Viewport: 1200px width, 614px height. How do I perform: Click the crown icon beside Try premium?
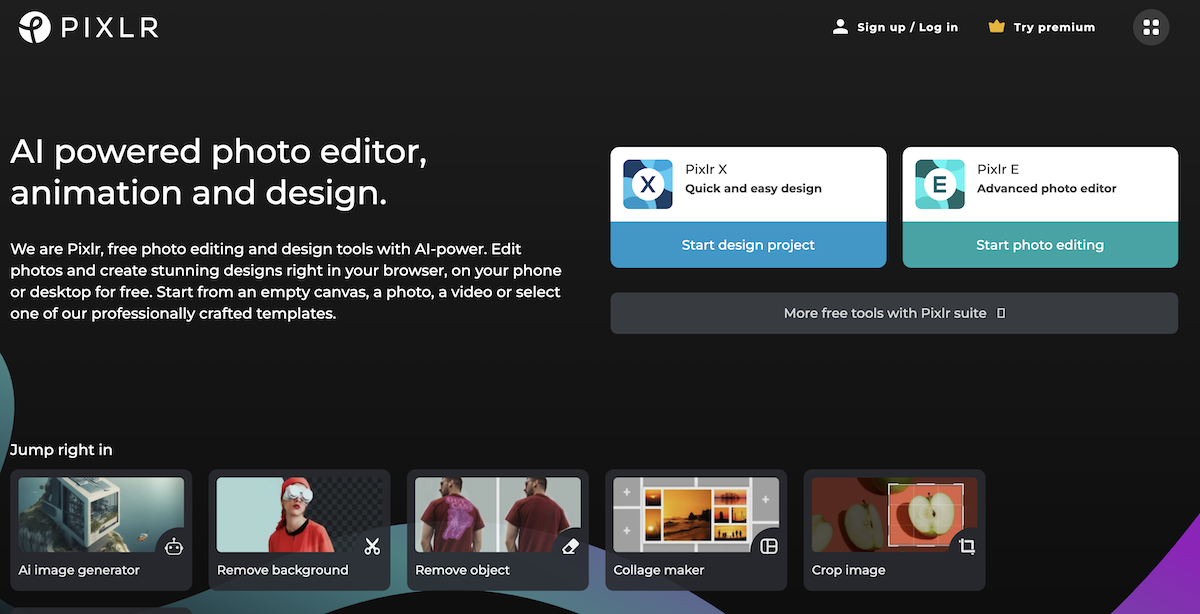tap(997, 27)
